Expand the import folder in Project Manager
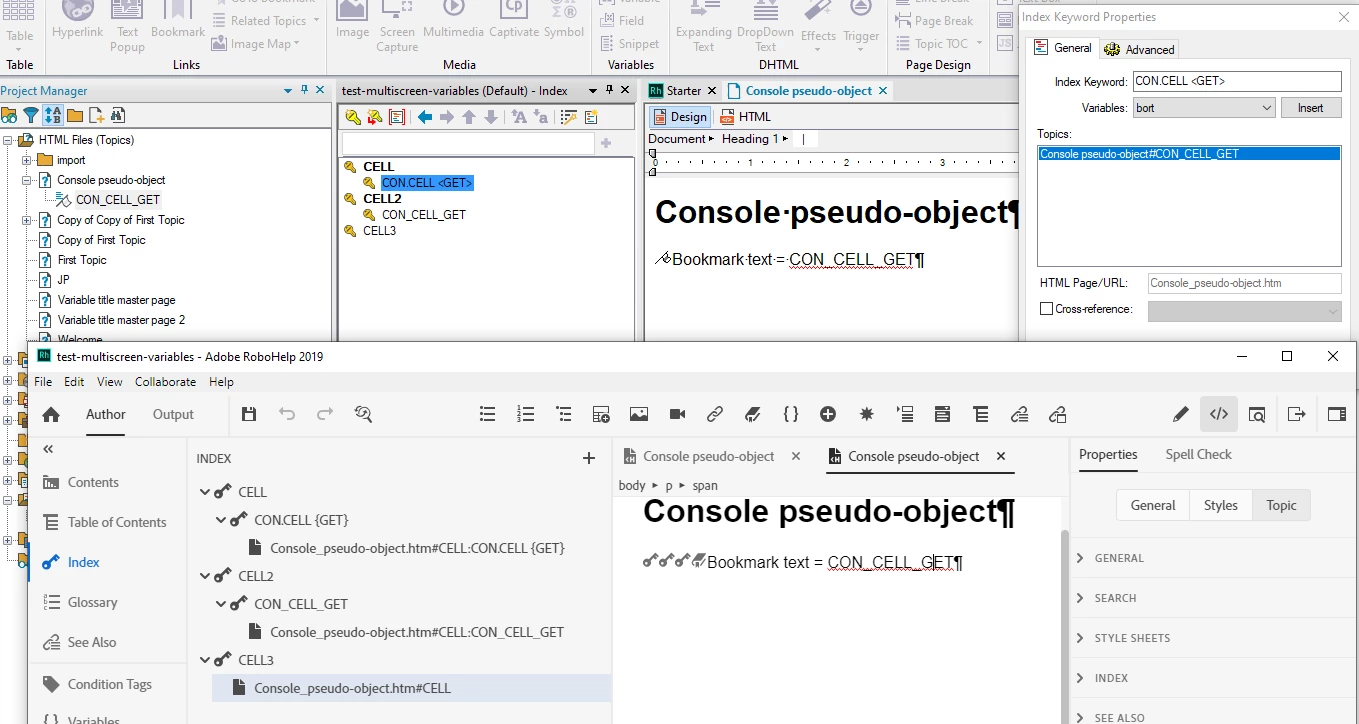Screen dimensions: 1359x724 27,160
